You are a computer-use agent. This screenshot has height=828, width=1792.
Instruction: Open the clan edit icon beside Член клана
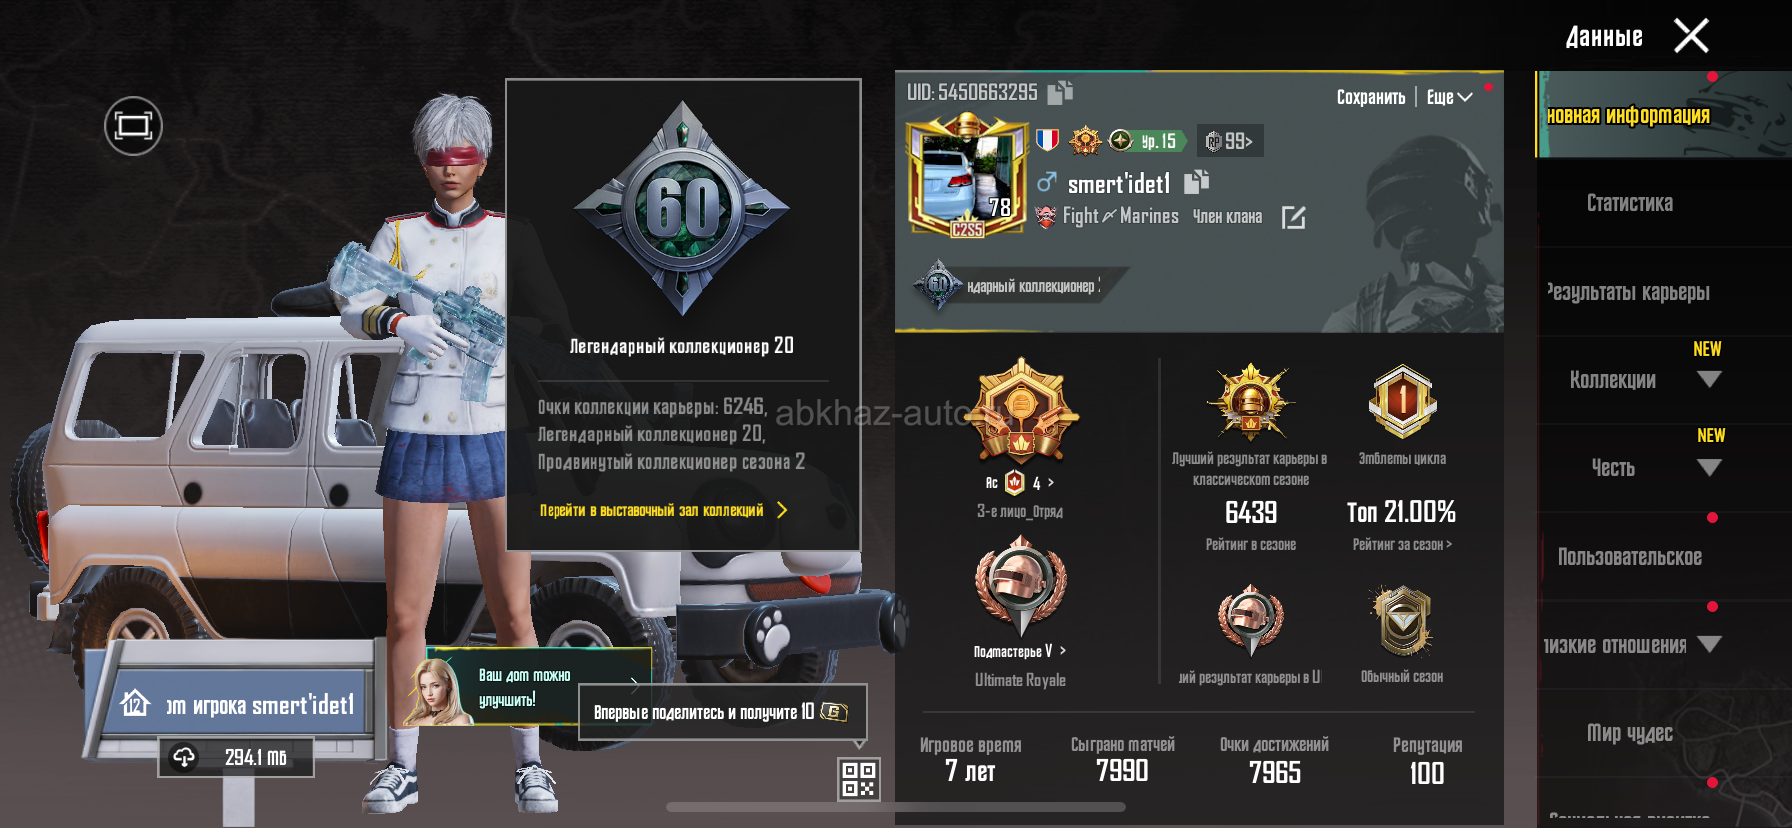point(1293,217)
